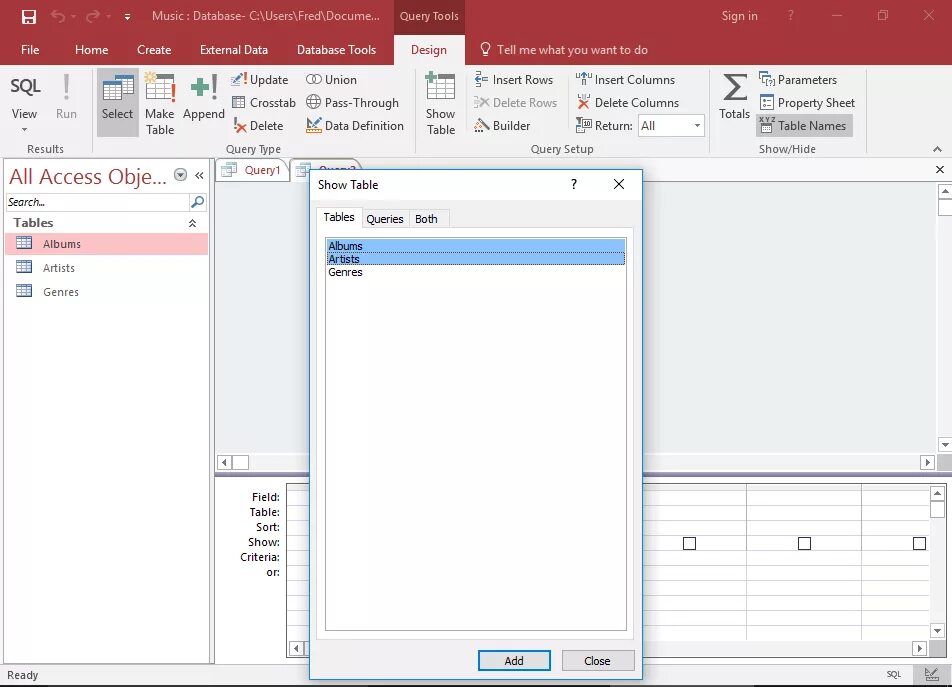952x687 pixels.
Task: Click the Undo icon
Action: [58, 16]
